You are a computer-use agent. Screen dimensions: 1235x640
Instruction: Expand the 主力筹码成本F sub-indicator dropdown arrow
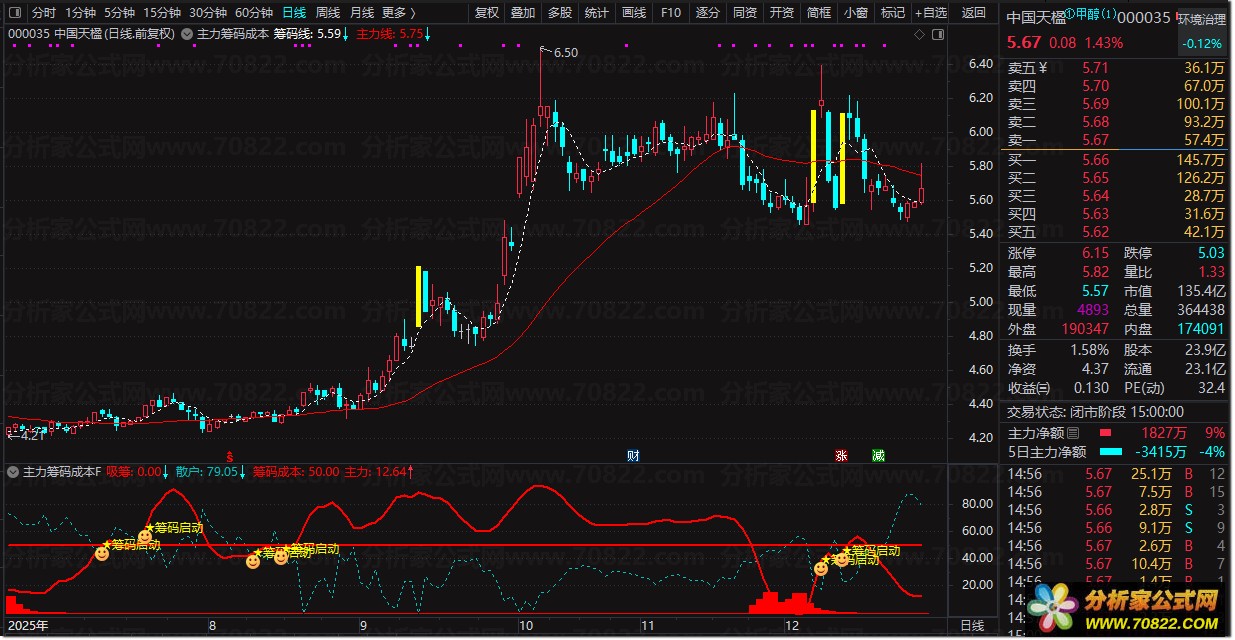click(x=14, y=471)
